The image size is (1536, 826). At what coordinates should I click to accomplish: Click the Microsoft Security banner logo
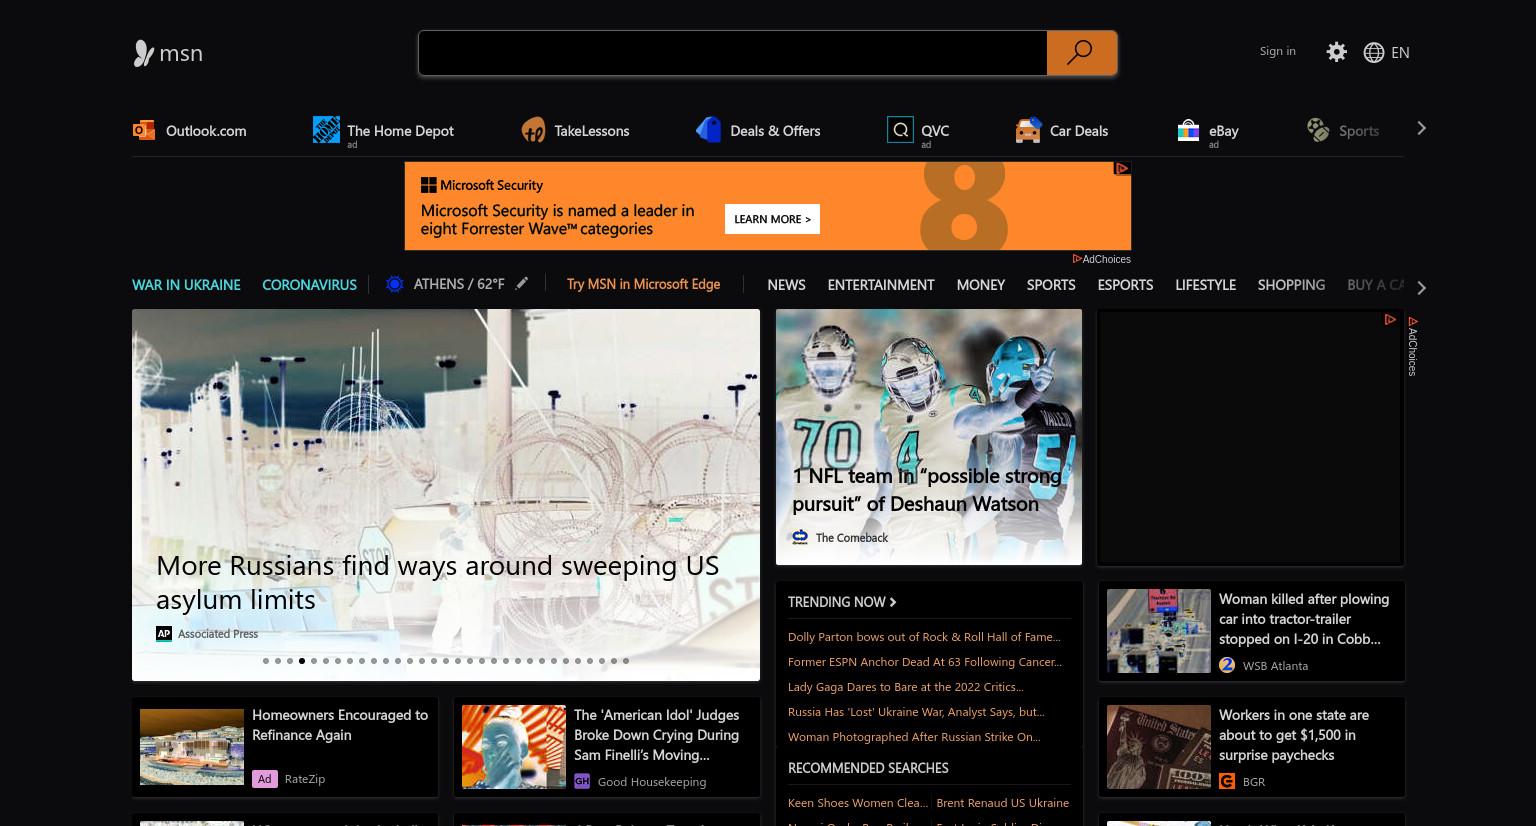tap(482, 185)
